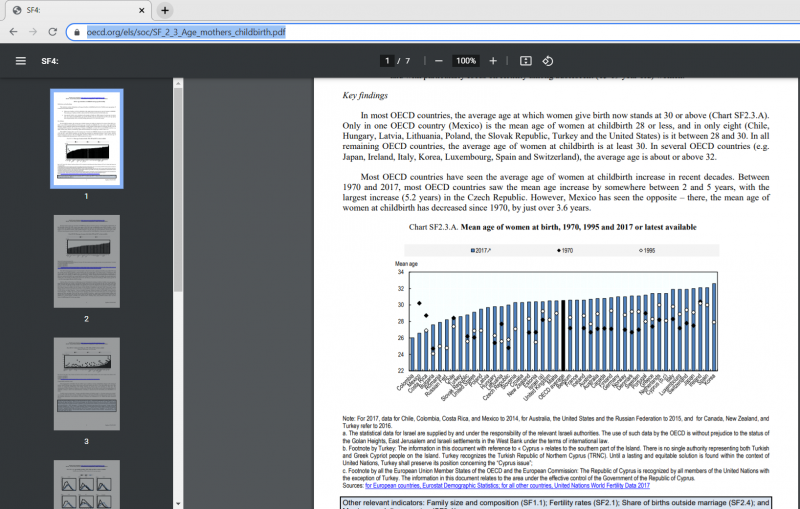Screen dimensions: 800x509
Task: Select the SF4: browser tab
Action: (x=76, y=10)
